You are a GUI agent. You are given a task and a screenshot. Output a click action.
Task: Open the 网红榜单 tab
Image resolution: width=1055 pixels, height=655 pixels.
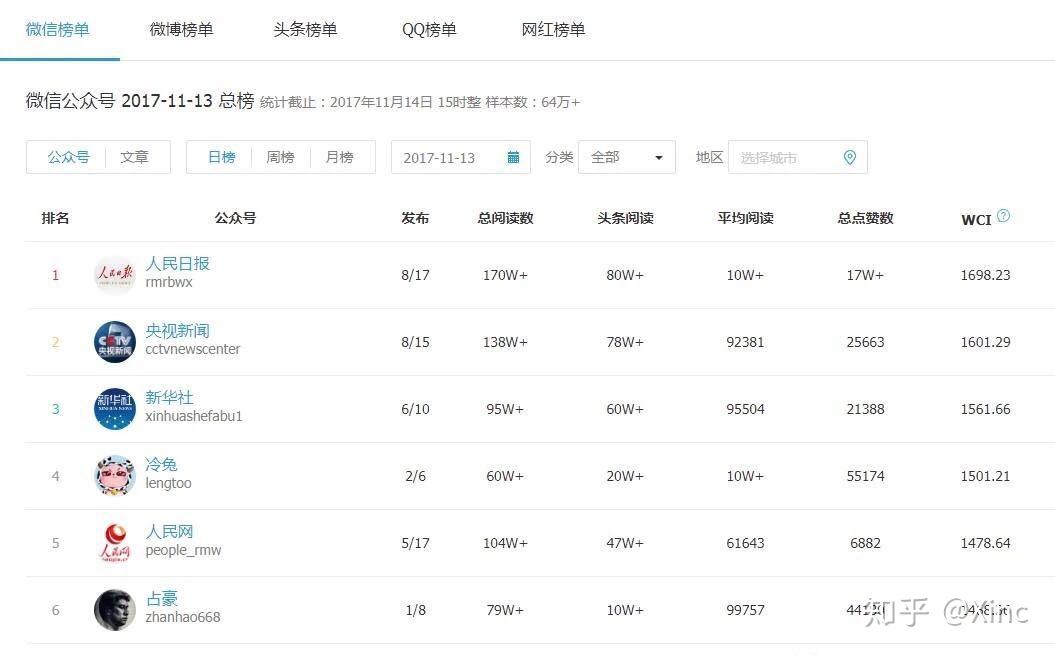pos(553,30)
